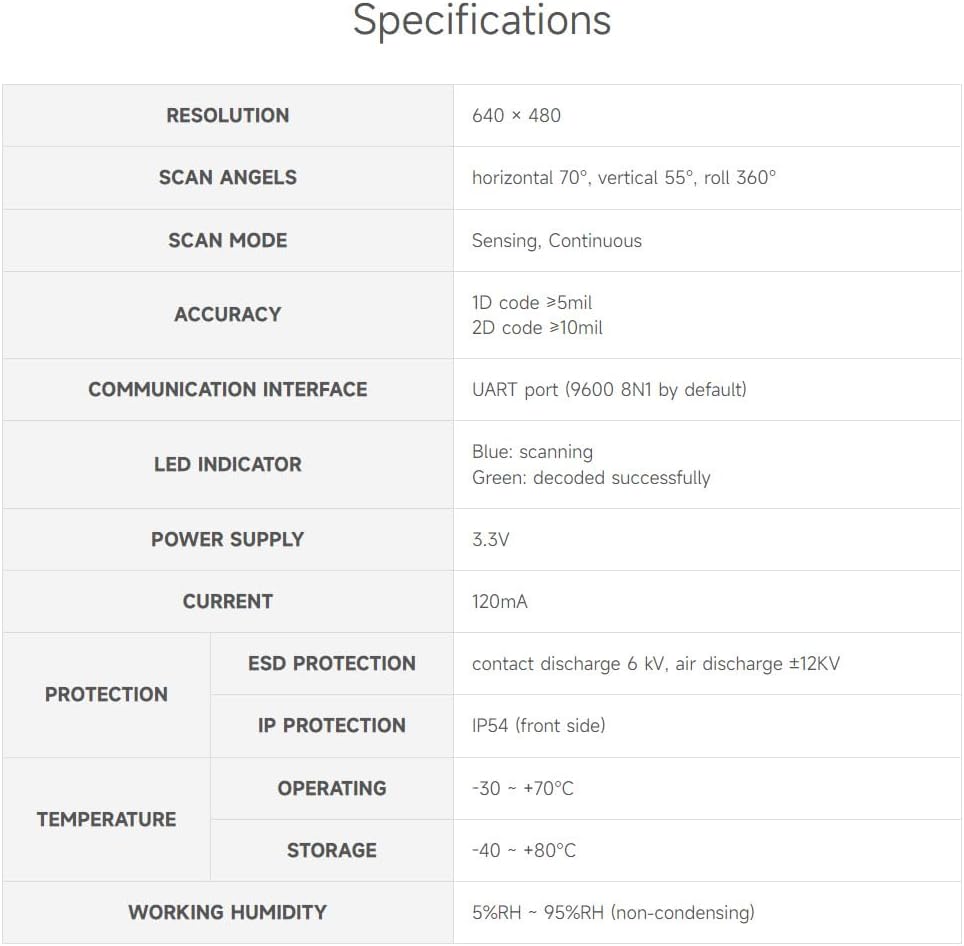Select the 640 × 480 resolution value

[x=516, y=115]
